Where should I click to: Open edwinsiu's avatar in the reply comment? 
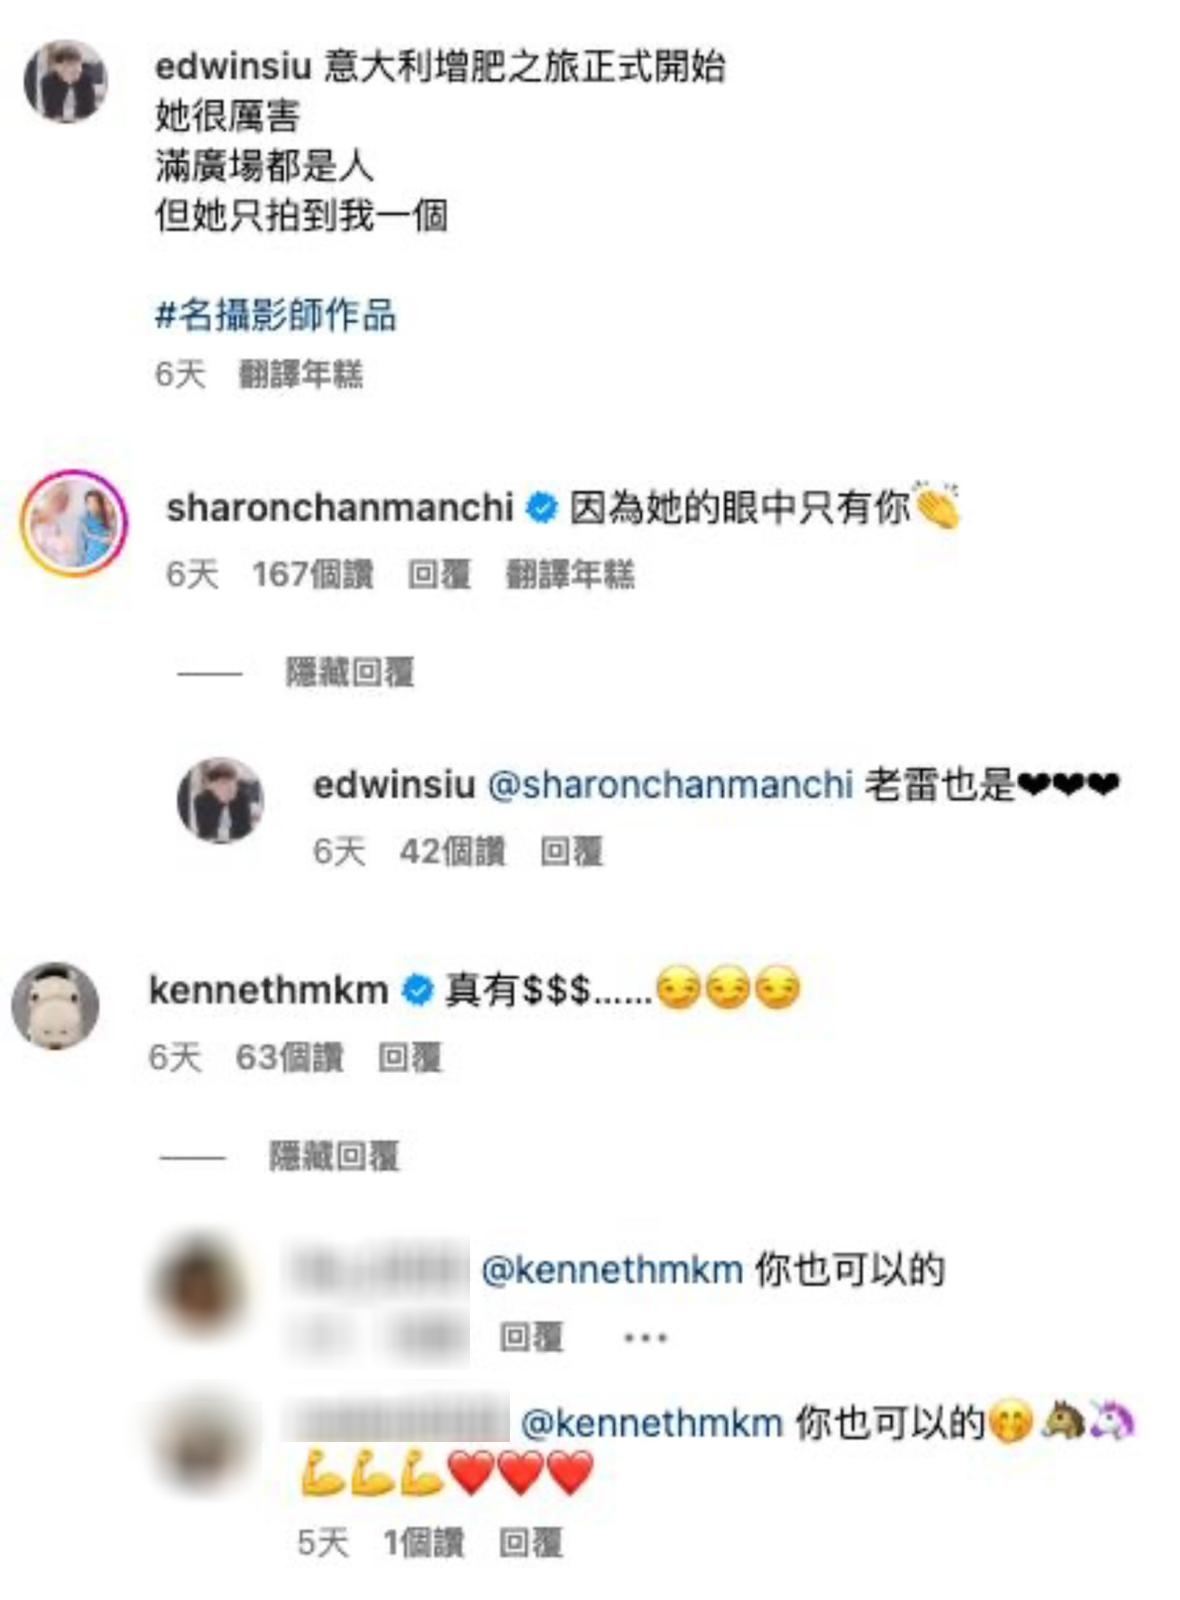pos(220,800)
